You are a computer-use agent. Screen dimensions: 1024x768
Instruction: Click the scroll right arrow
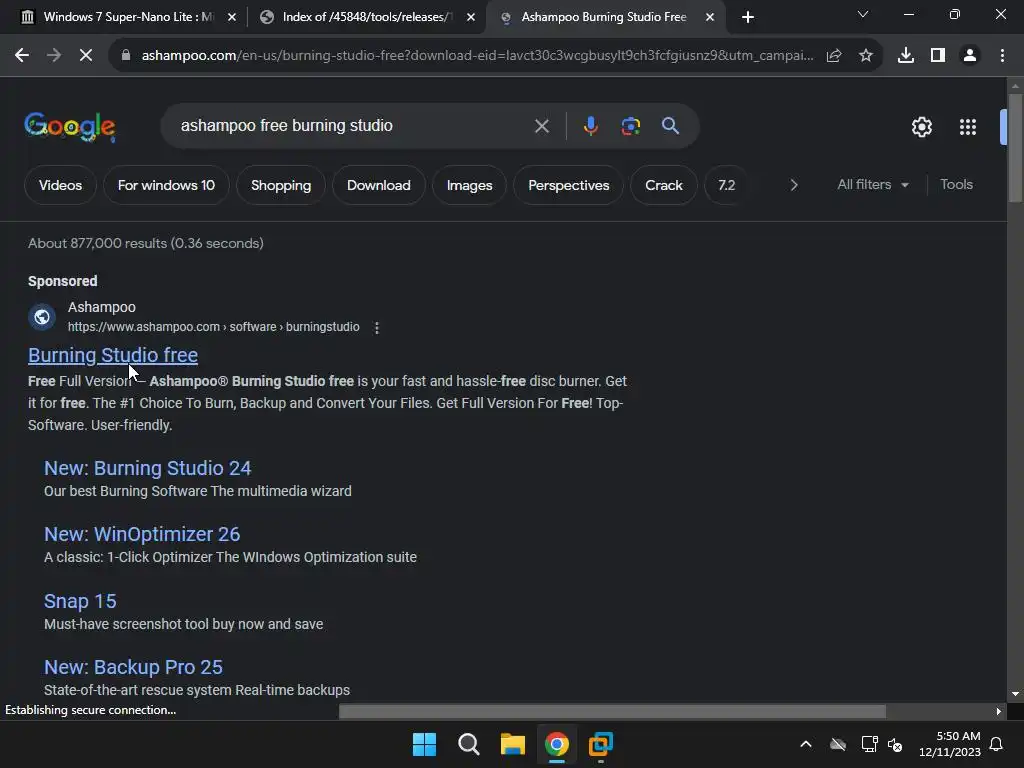(x=999, y=711)
